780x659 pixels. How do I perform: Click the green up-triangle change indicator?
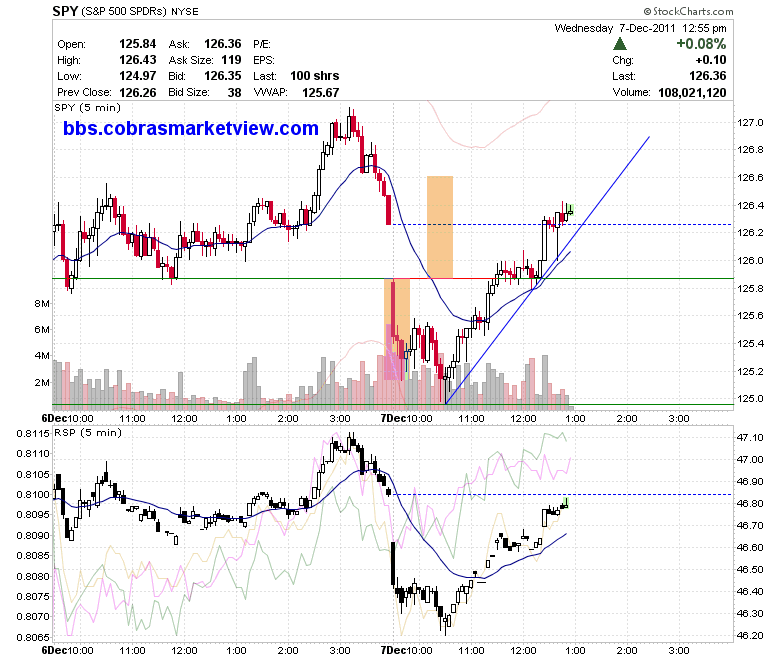click(x=619, y=44)
